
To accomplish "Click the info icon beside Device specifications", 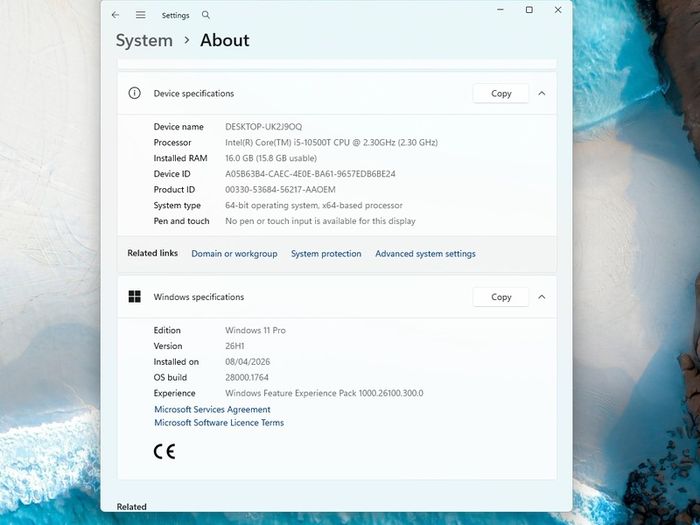I will pyautogui.click(x=134, y=93).
